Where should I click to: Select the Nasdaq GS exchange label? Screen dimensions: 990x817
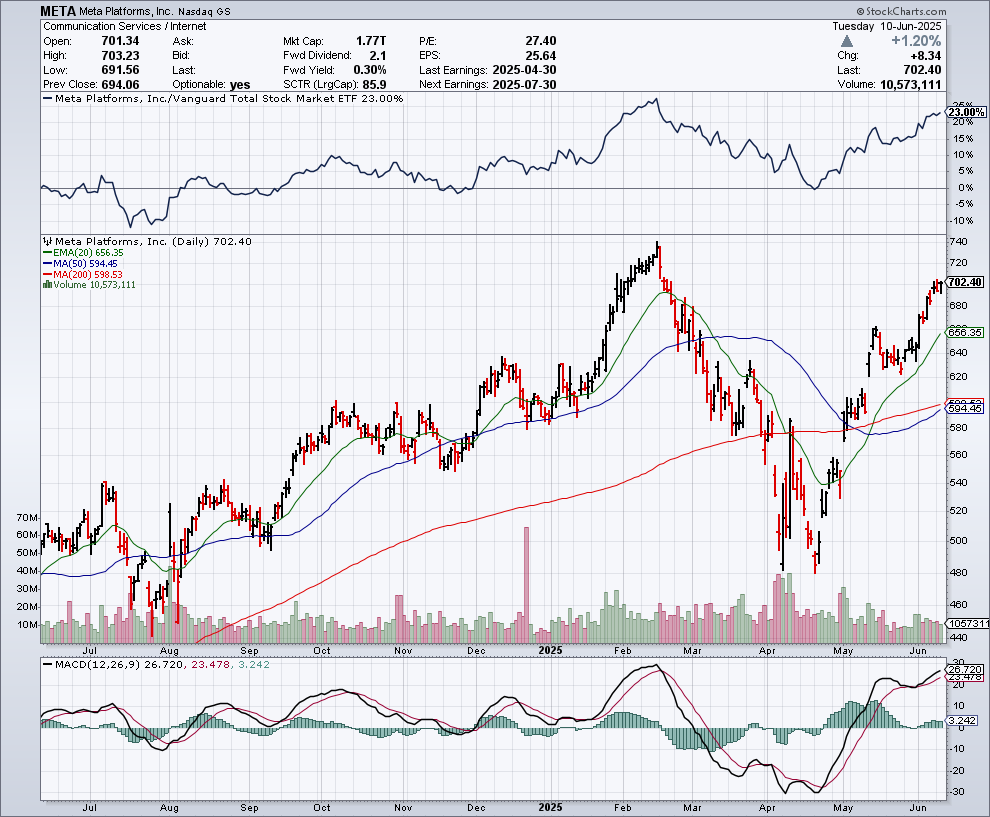[x=205, y=12]
